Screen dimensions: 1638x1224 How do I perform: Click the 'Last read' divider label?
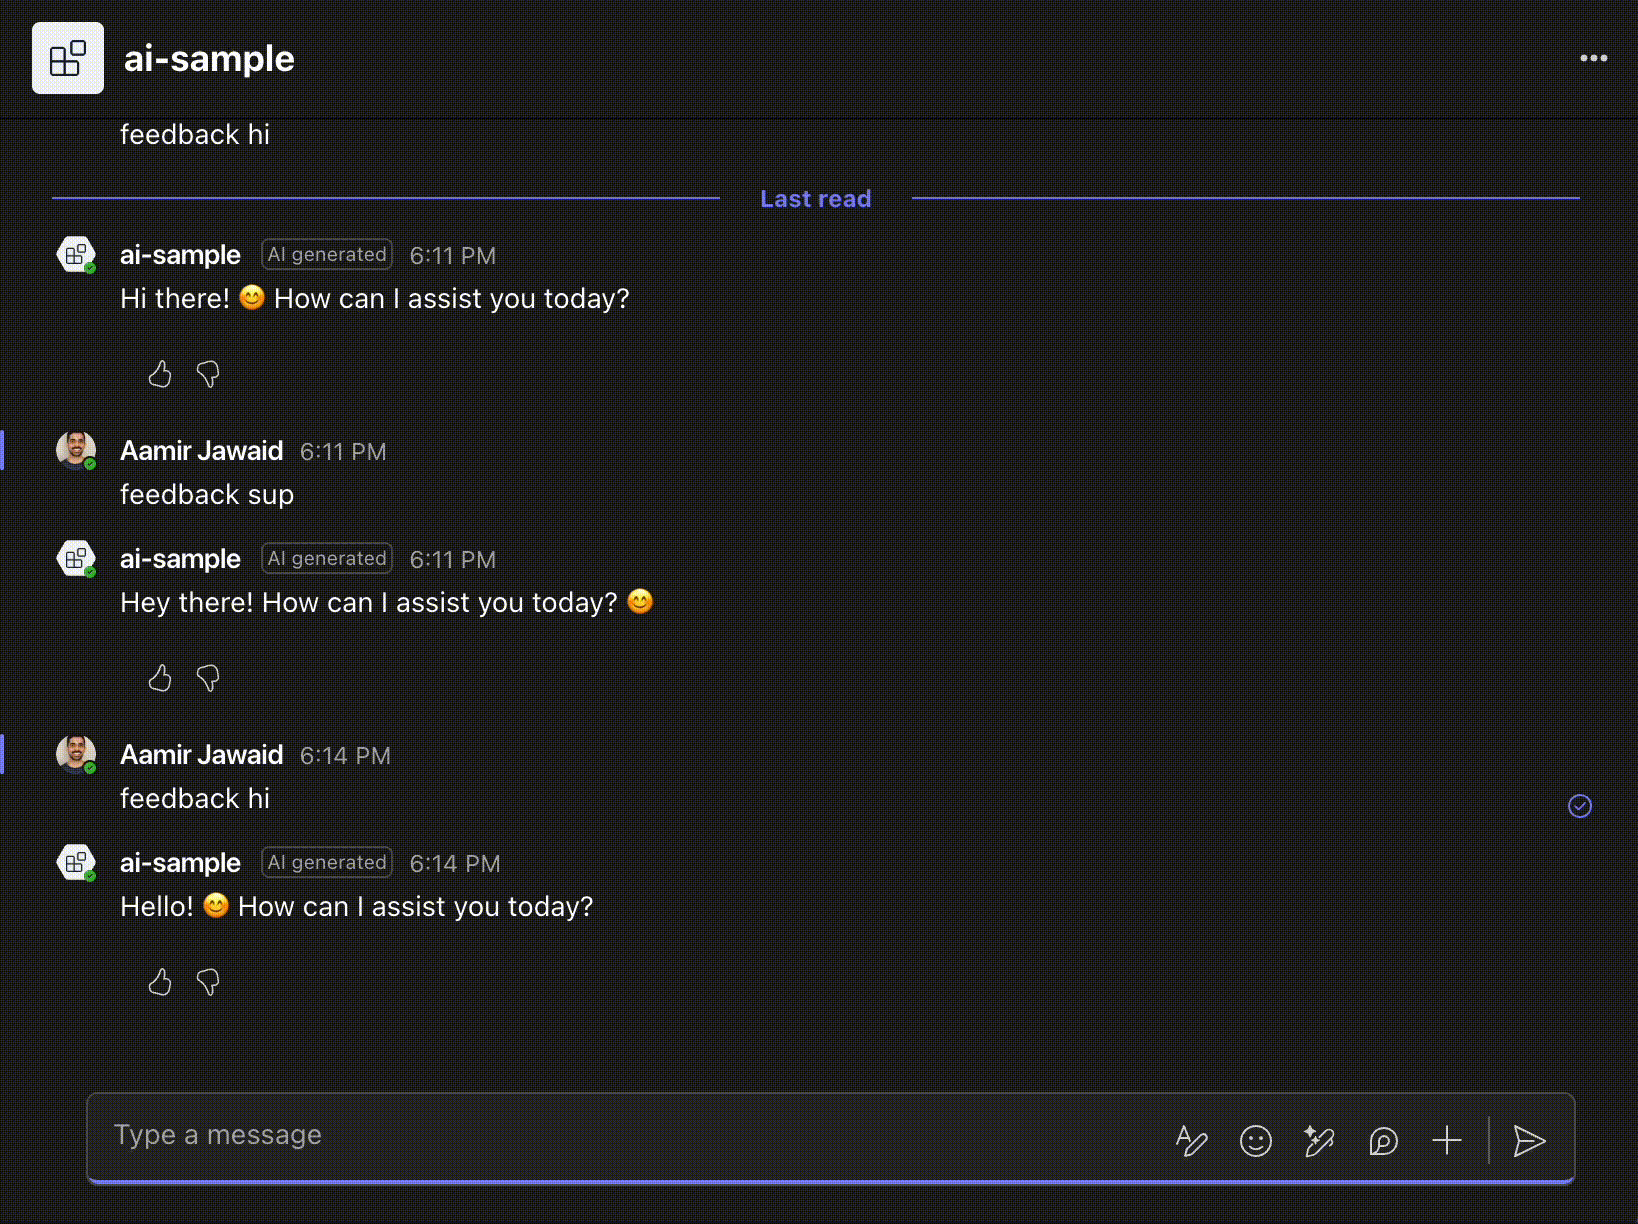[815, 198]
